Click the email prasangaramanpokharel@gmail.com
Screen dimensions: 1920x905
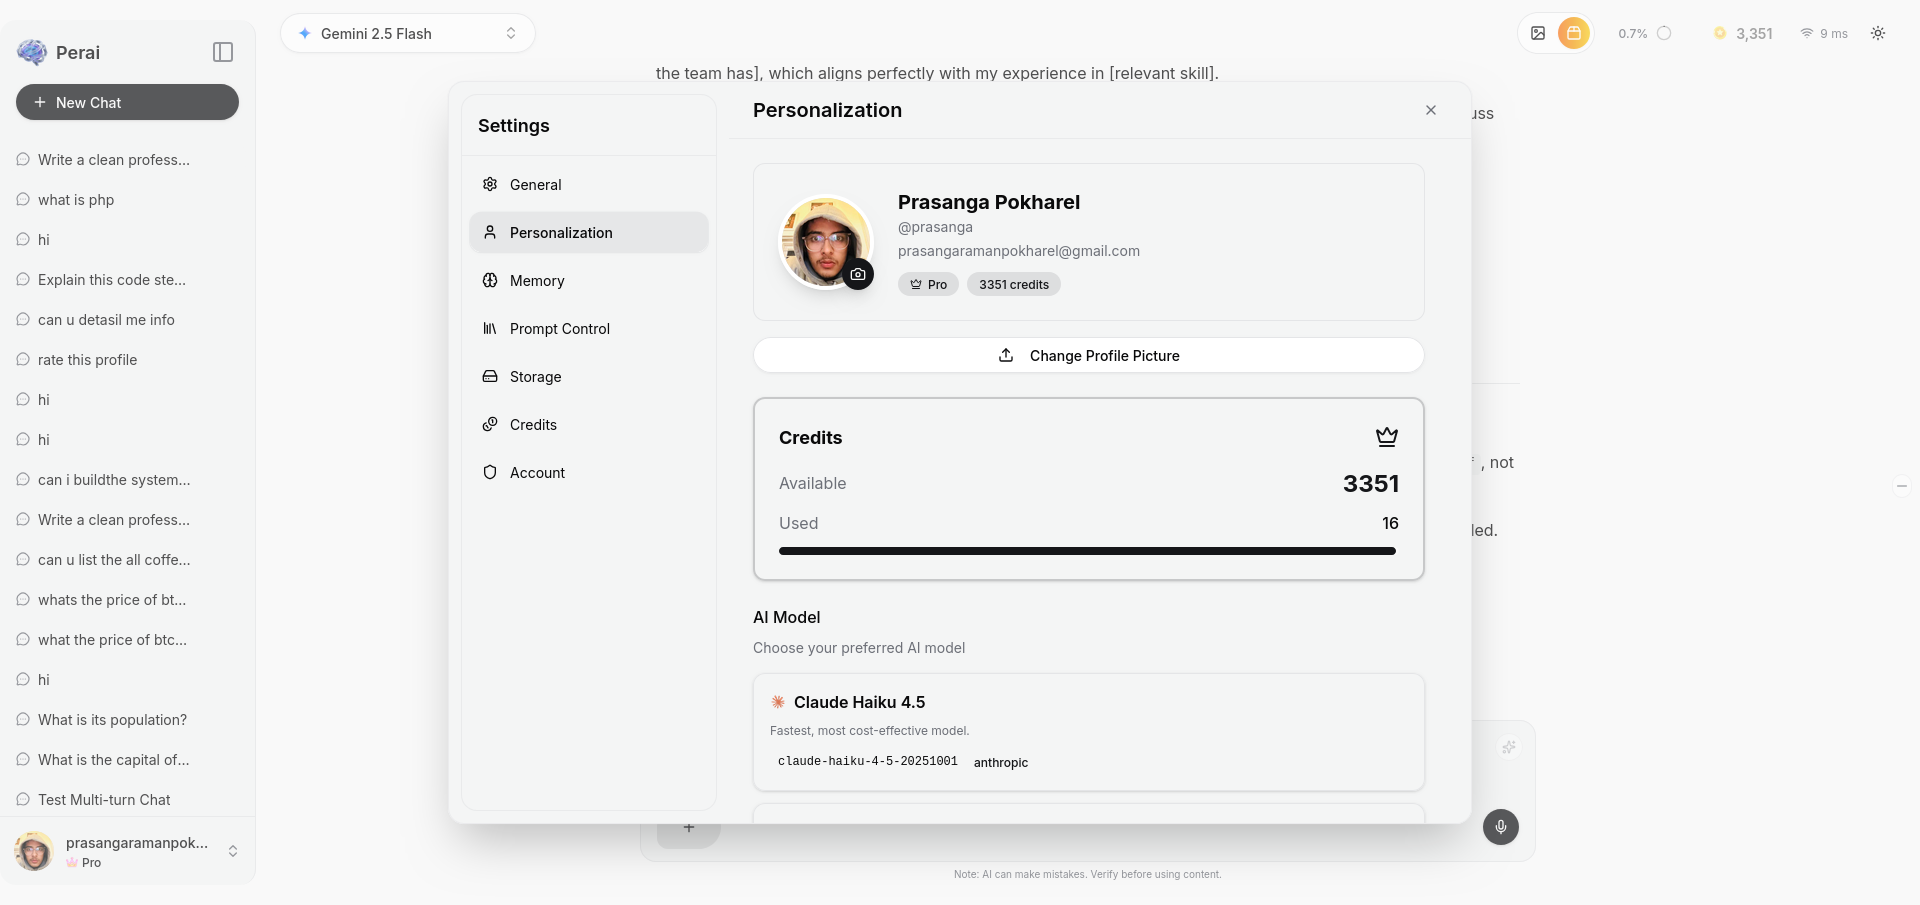click(x=1019, y=251)
